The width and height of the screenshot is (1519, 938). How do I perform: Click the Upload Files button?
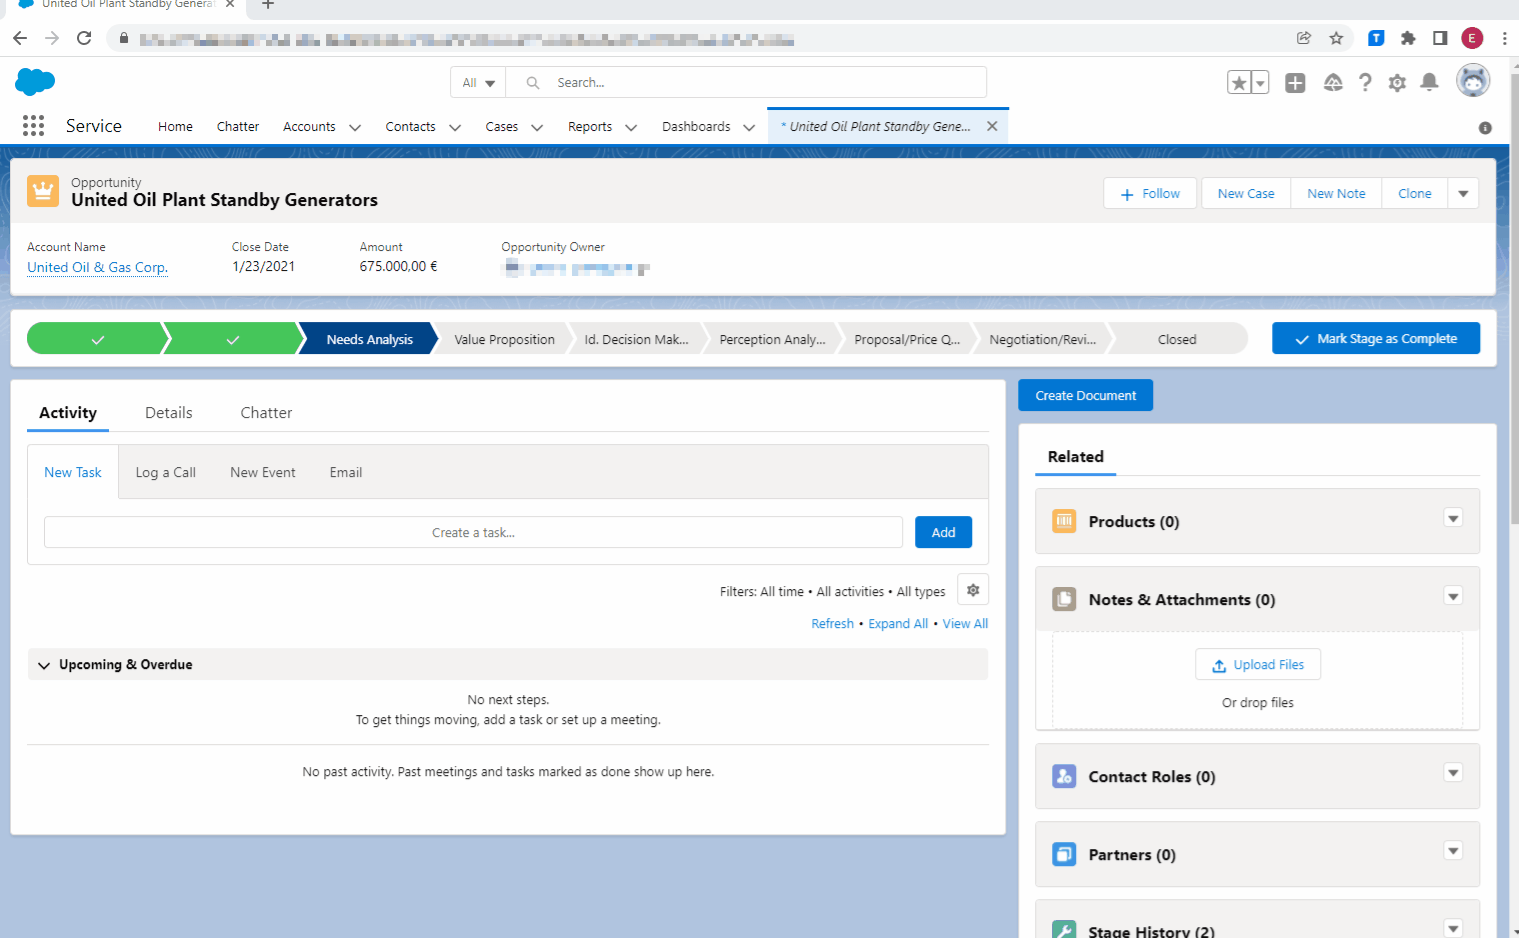(x=1258, y=665)
